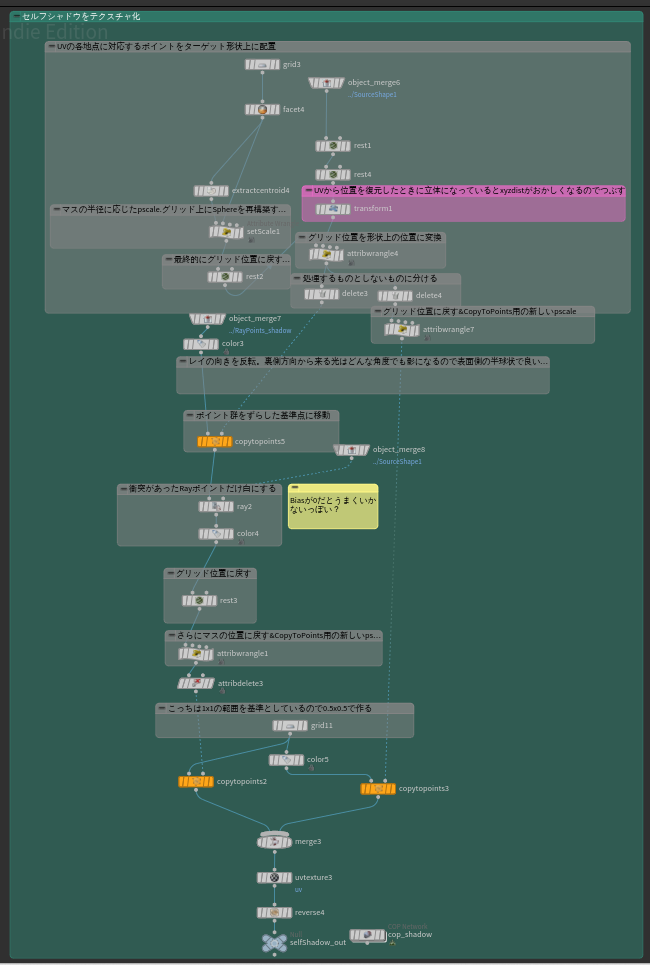Click the 最終的にグリッド位置に戻す box title bar
Image resolution: width=650 pixels, height=965 pixels.
(225, 260)
